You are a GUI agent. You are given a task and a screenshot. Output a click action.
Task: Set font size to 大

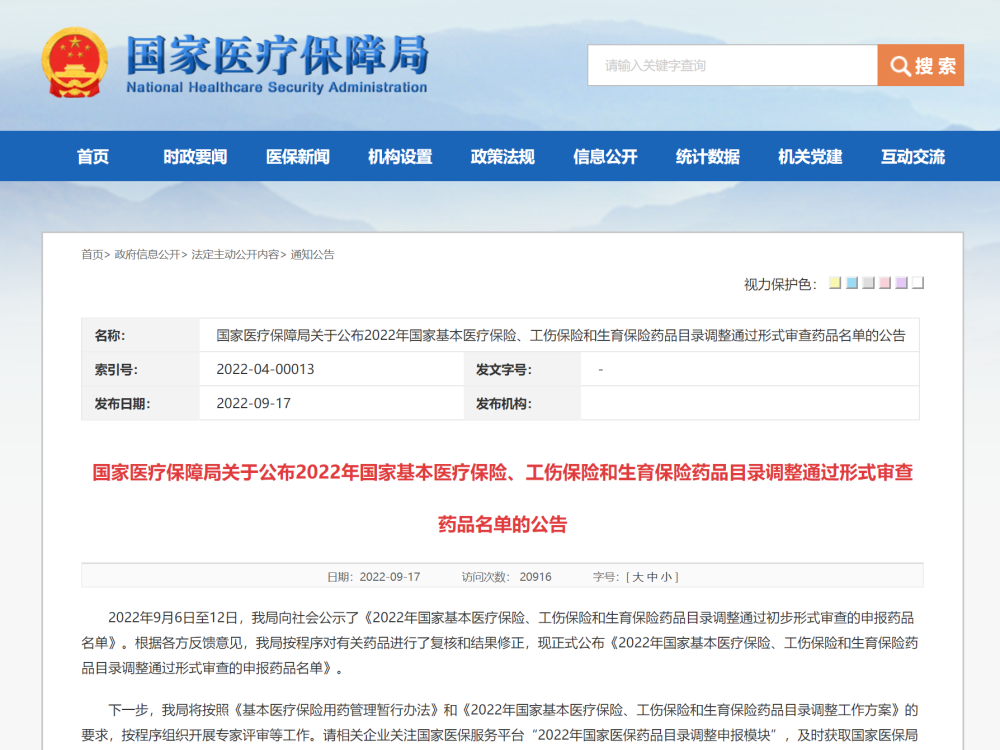pos(638,577)
